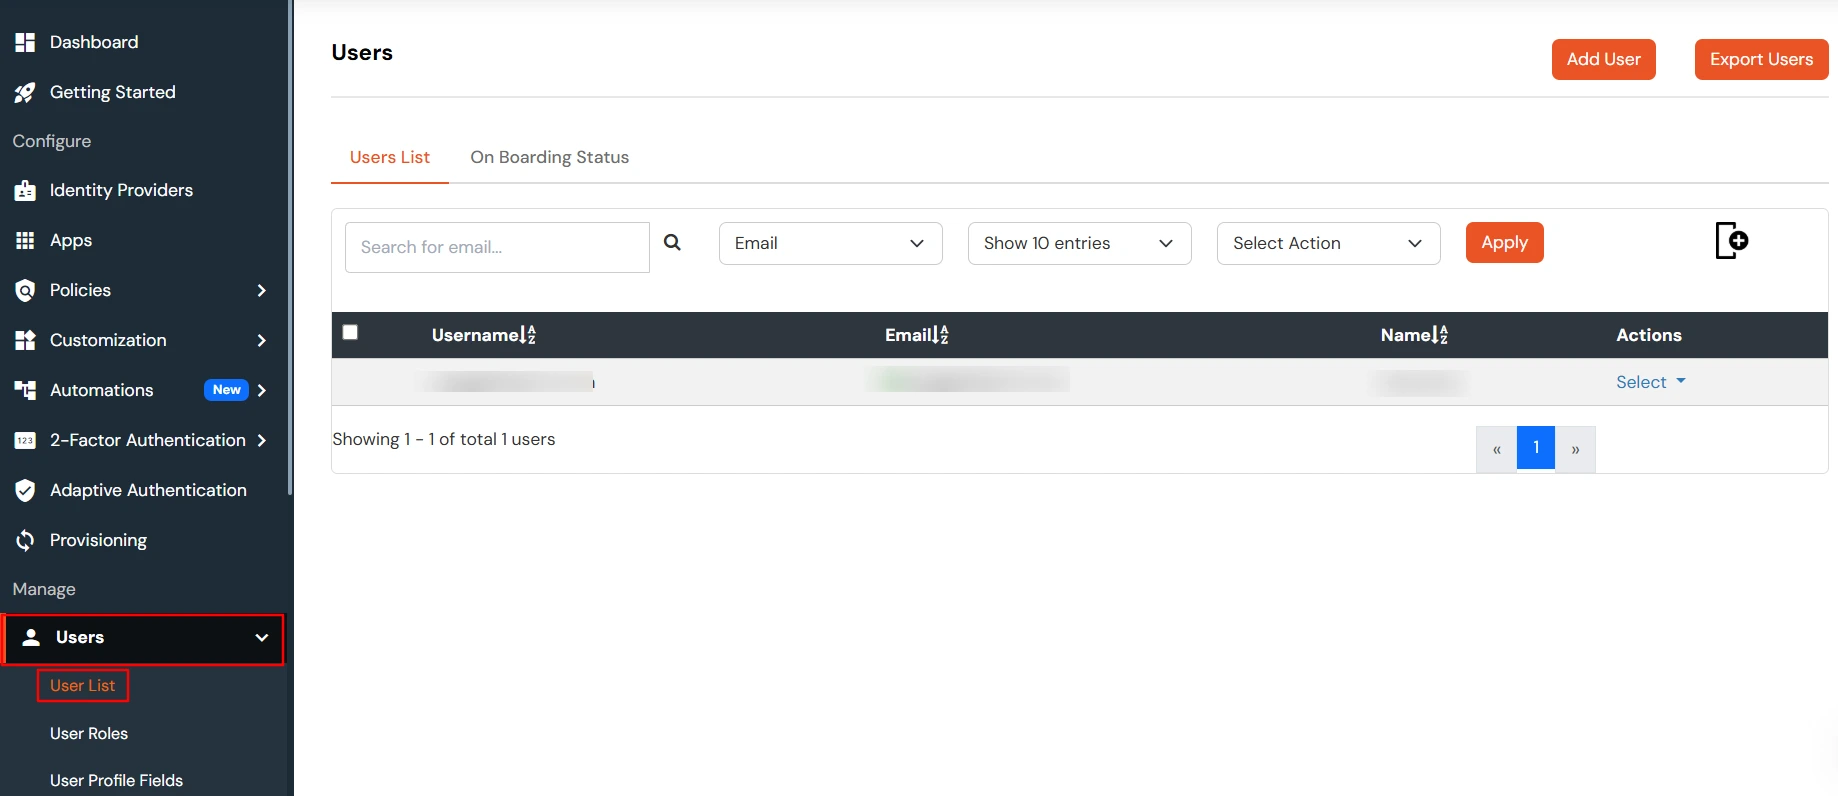Click next page double-arrow button
The image size is (1838, 796).
(x=1575, y=448)
